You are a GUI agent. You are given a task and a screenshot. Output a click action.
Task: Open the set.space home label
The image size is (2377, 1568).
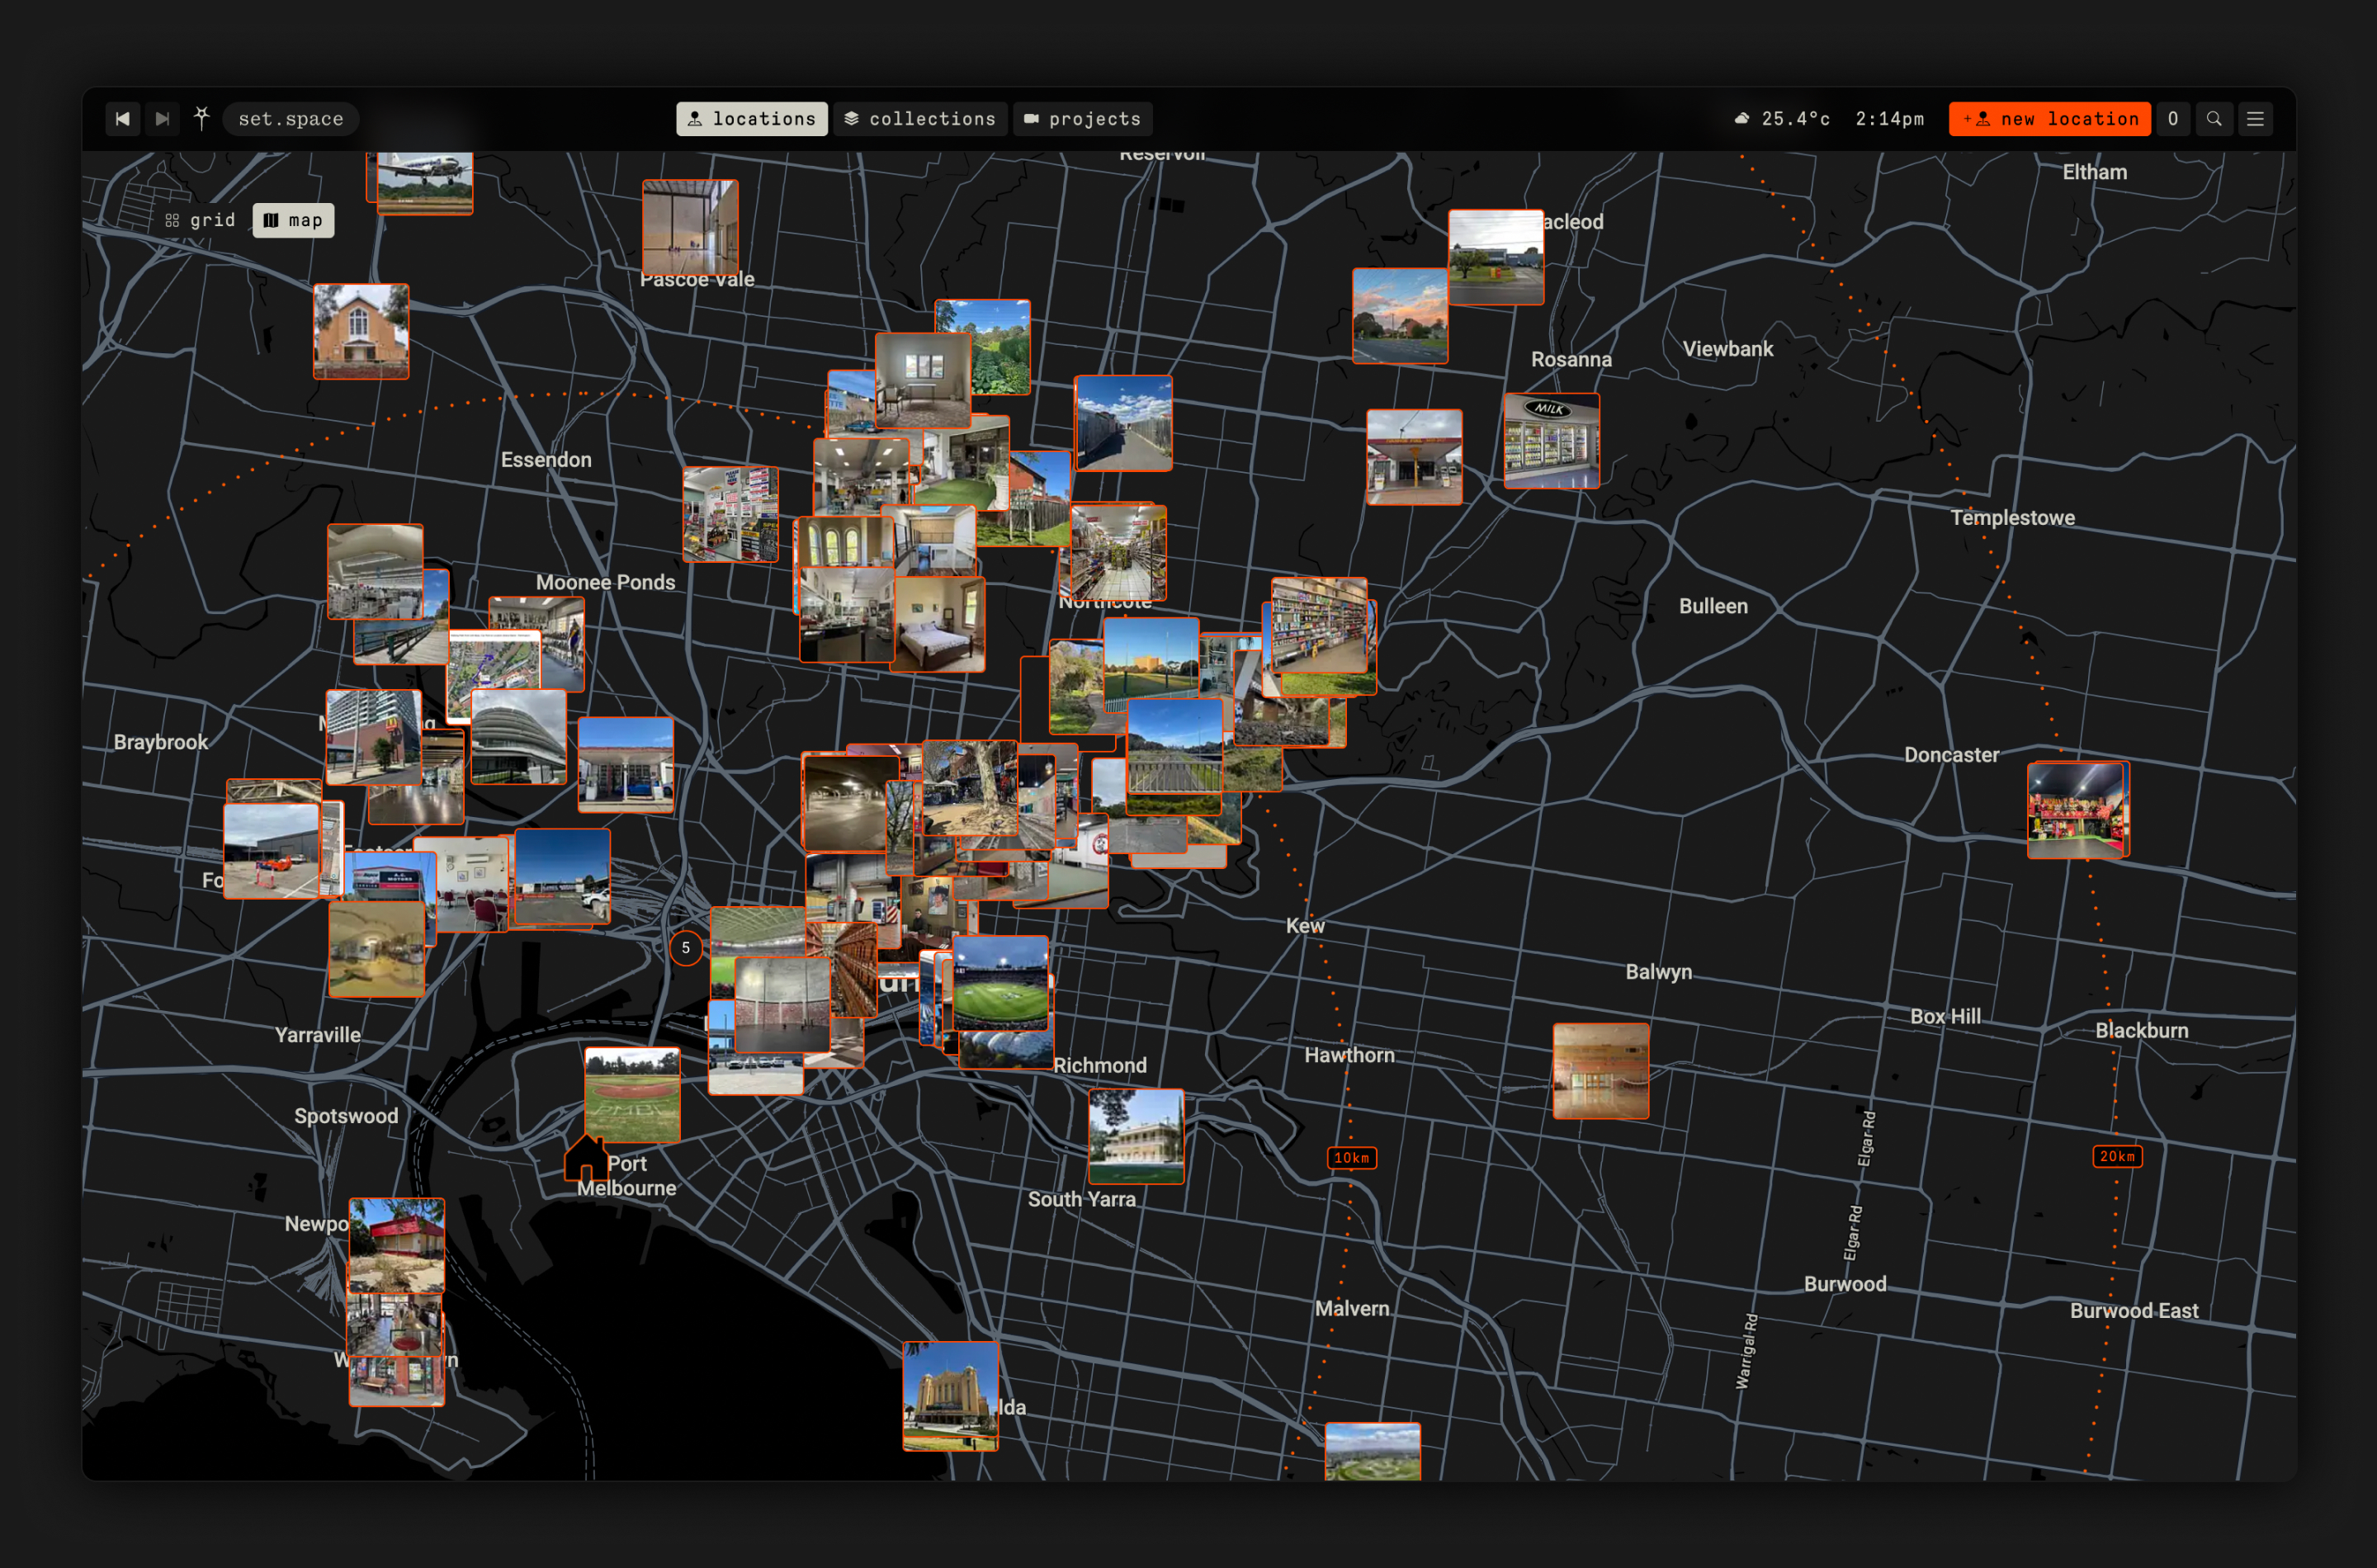(290, 119)
